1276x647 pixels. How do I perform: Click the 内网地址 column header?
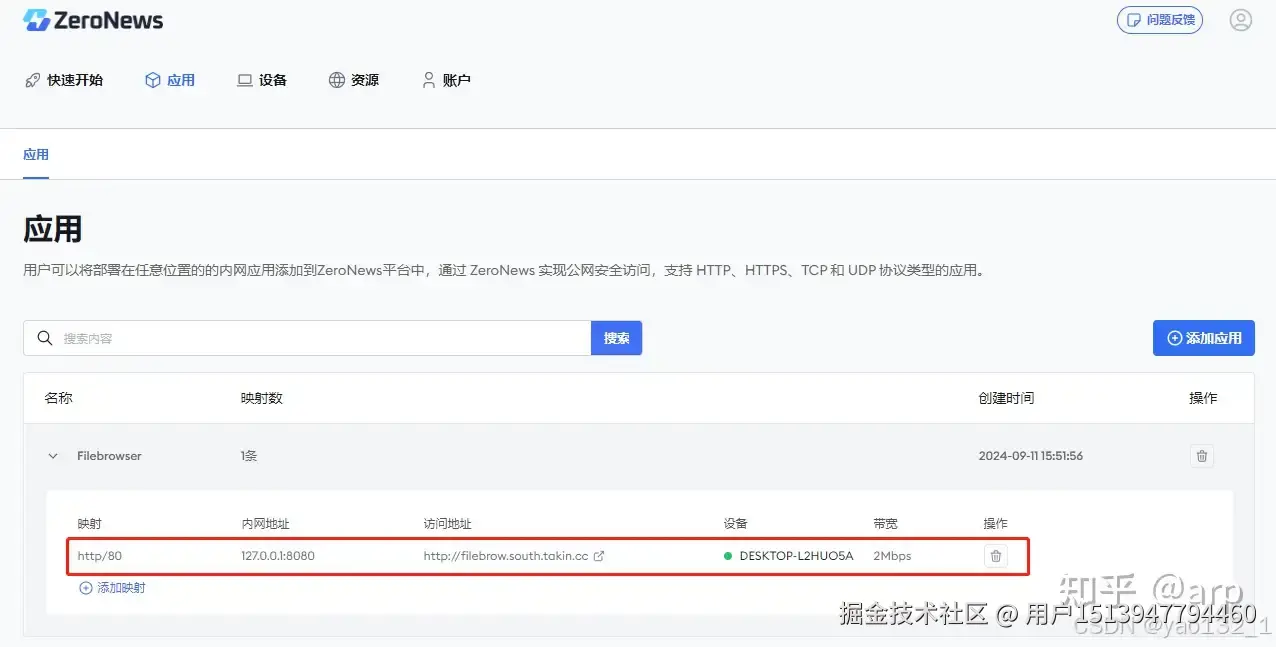265,524
